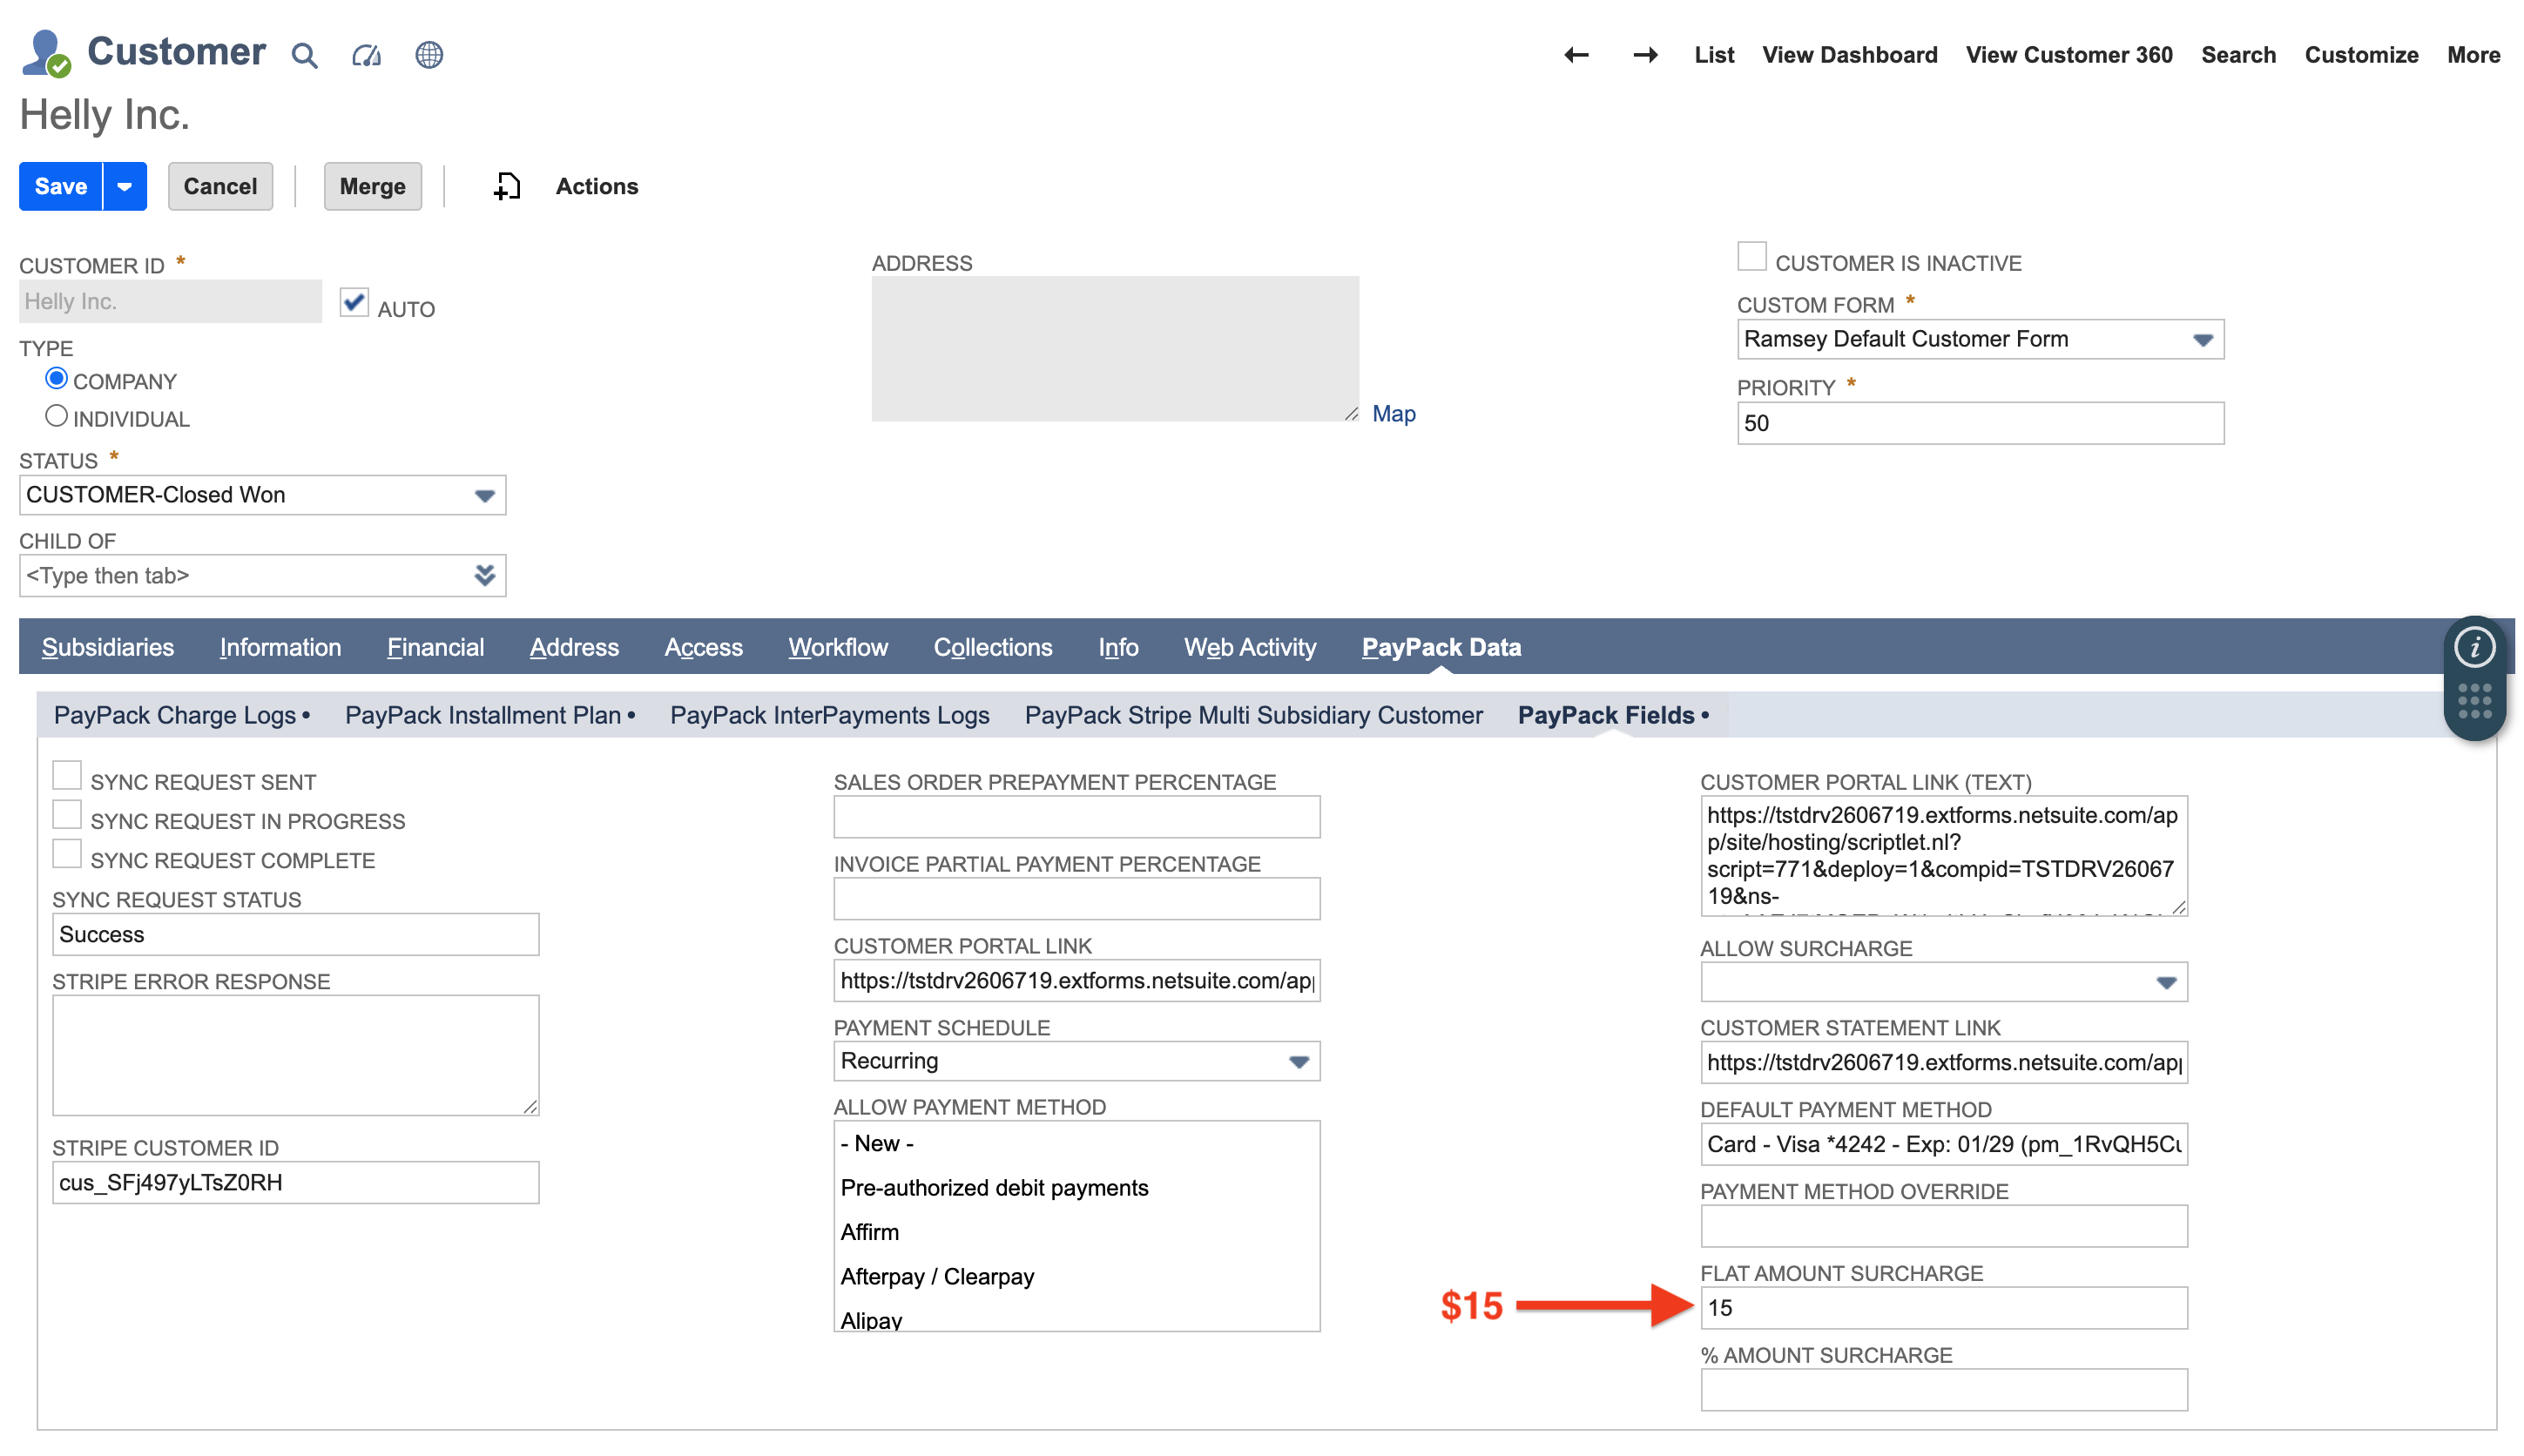Expand the Save button arrow menu
This screenshot has height=1456, width=2524.
coord(125,187)
